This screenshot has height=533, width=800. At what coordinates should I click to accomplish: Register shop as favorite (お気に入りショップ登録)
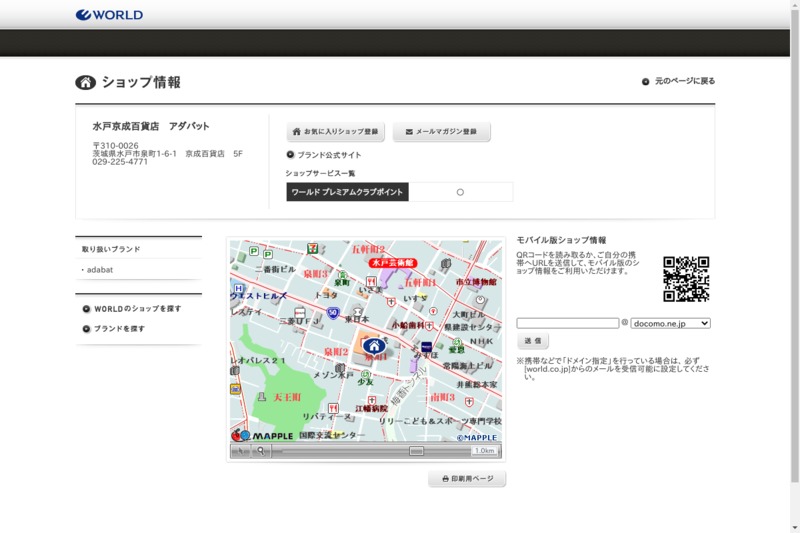[335, 132]
